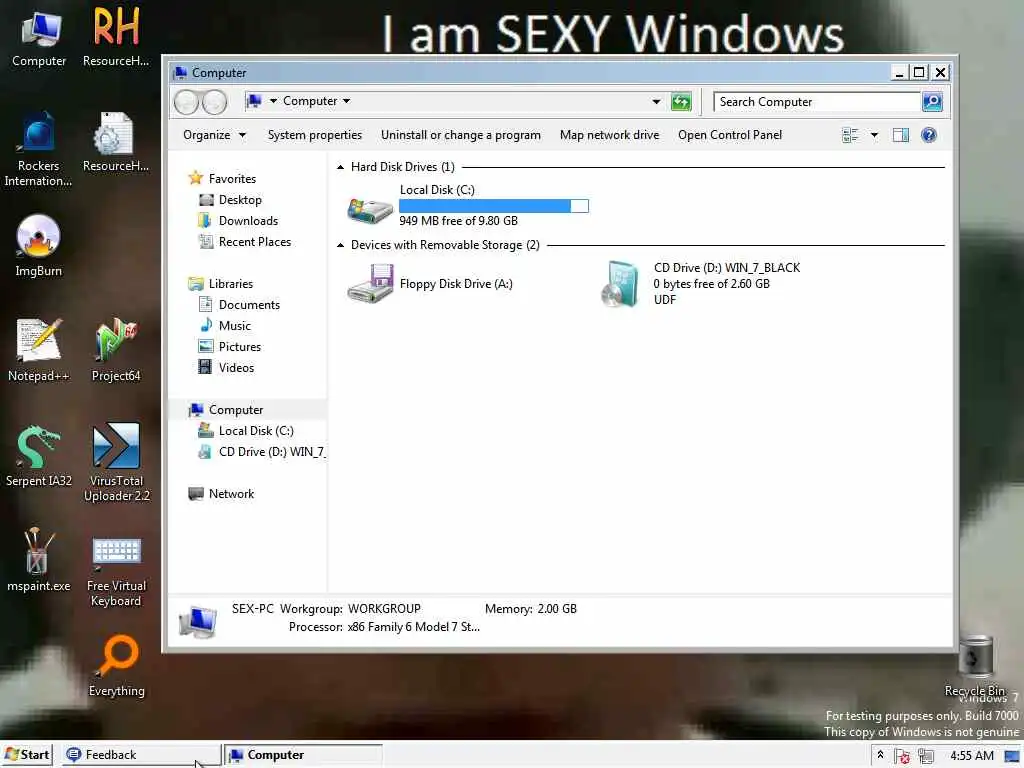This screenshot has width=1024, height=768.
Task: Launch mspaint.exe from the desktop
Action: pos(38,560)
